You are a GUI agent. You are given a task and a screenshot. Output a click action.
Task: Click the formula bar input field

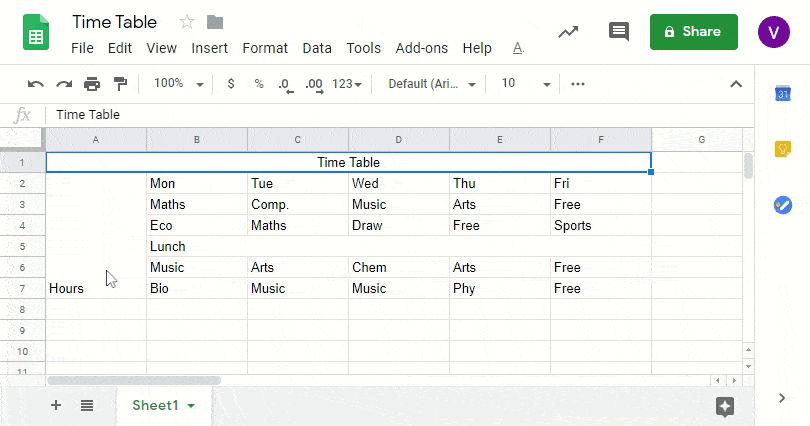pyautogui.click(x=400, y=115)
